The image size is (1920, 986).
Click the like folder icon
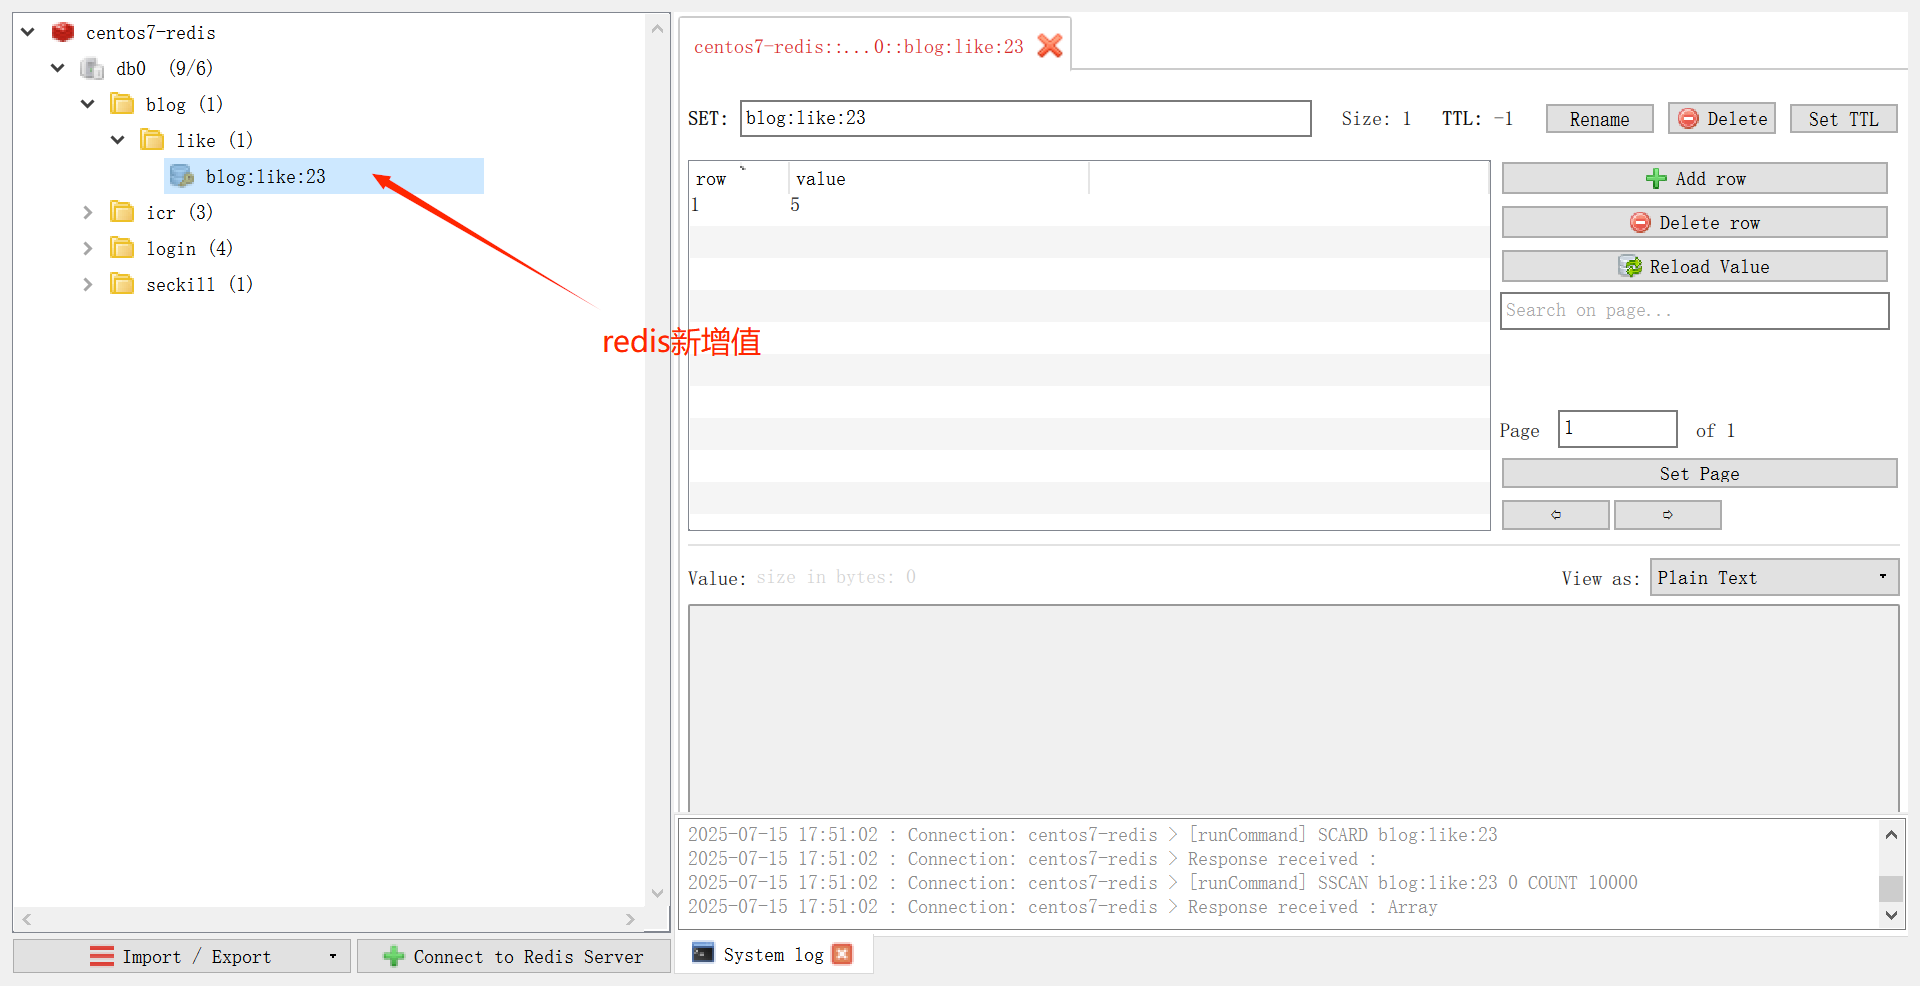[152, 140]
